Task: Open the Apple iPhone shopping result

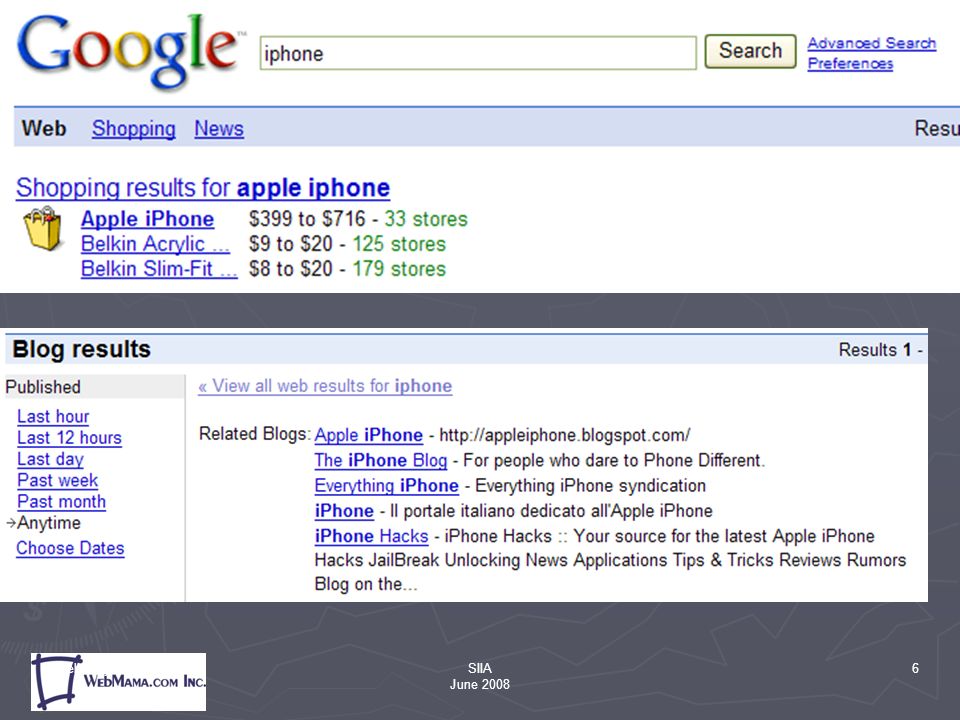Action: pyautogui.click(x=148, y=219)
